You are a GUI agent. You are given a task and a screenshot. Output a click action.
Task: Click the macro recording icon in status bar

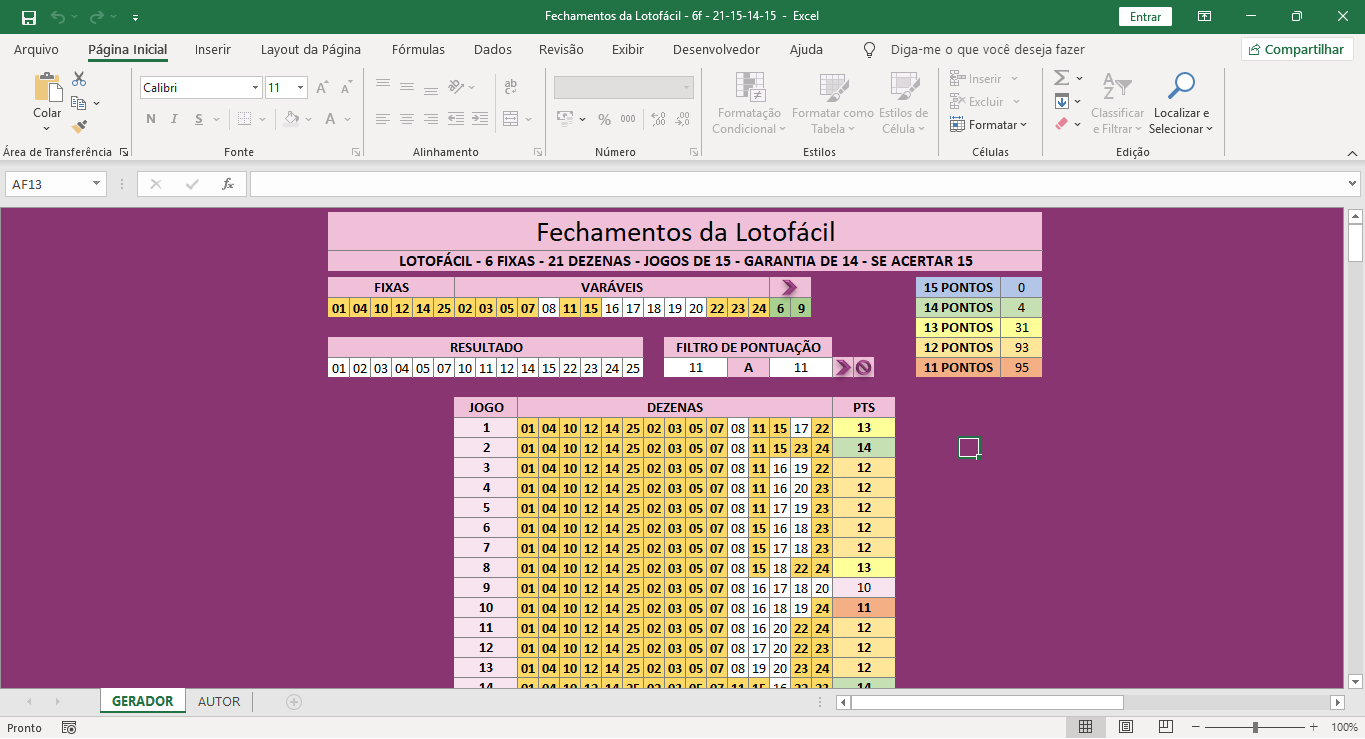tap(69, 728)
